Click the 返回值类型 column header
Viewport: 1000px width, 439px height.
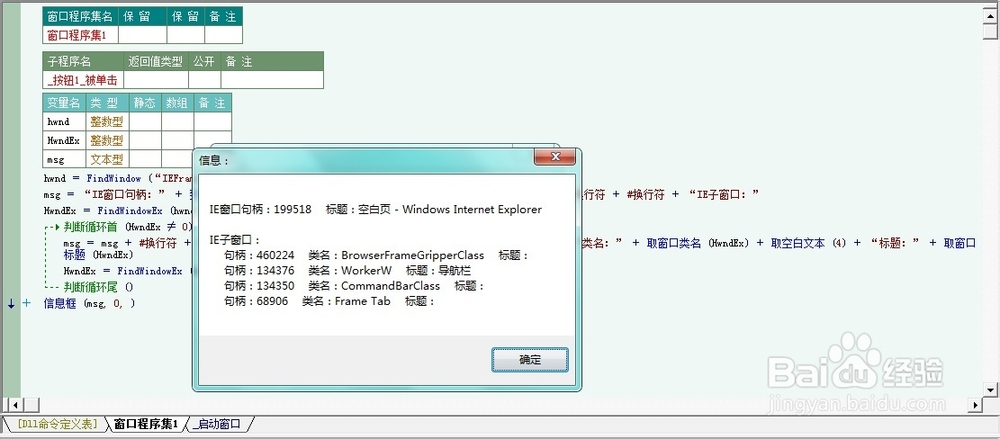156,62
